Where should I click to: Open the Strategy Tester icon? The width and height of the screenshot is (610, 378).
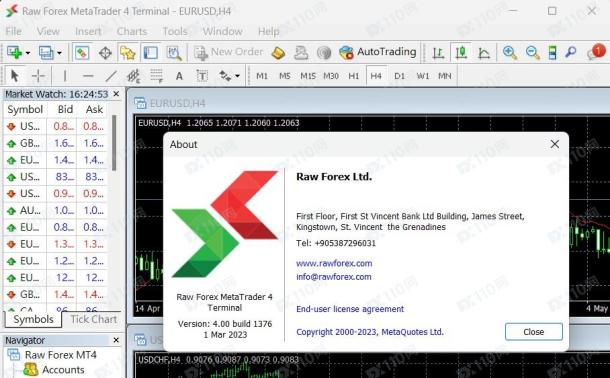(174, 52)
